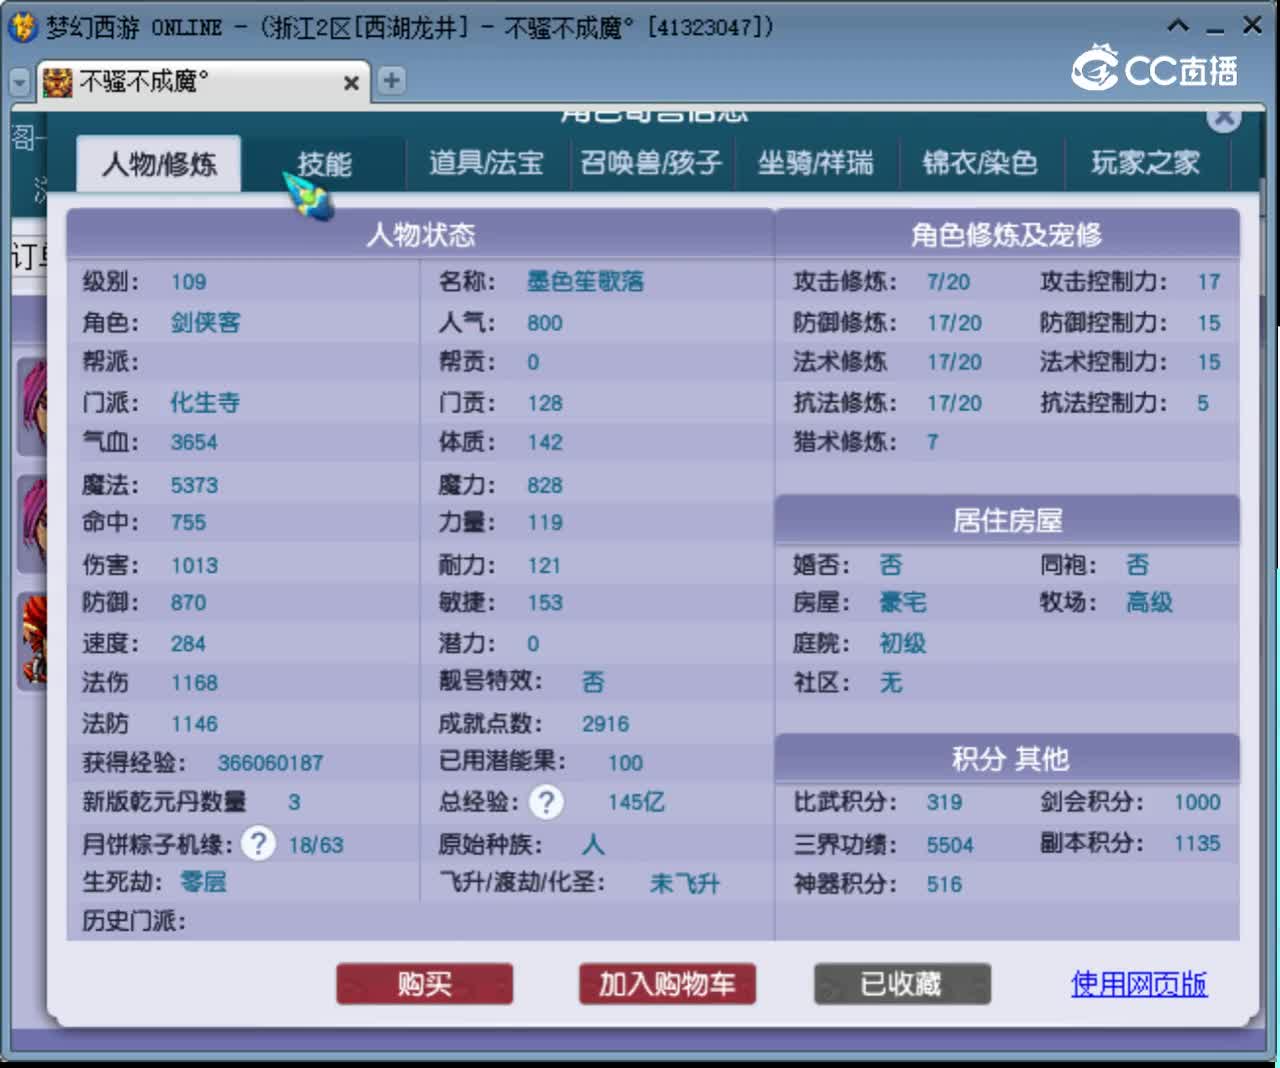Add a new tab with the plus icon

coord(391,81)
